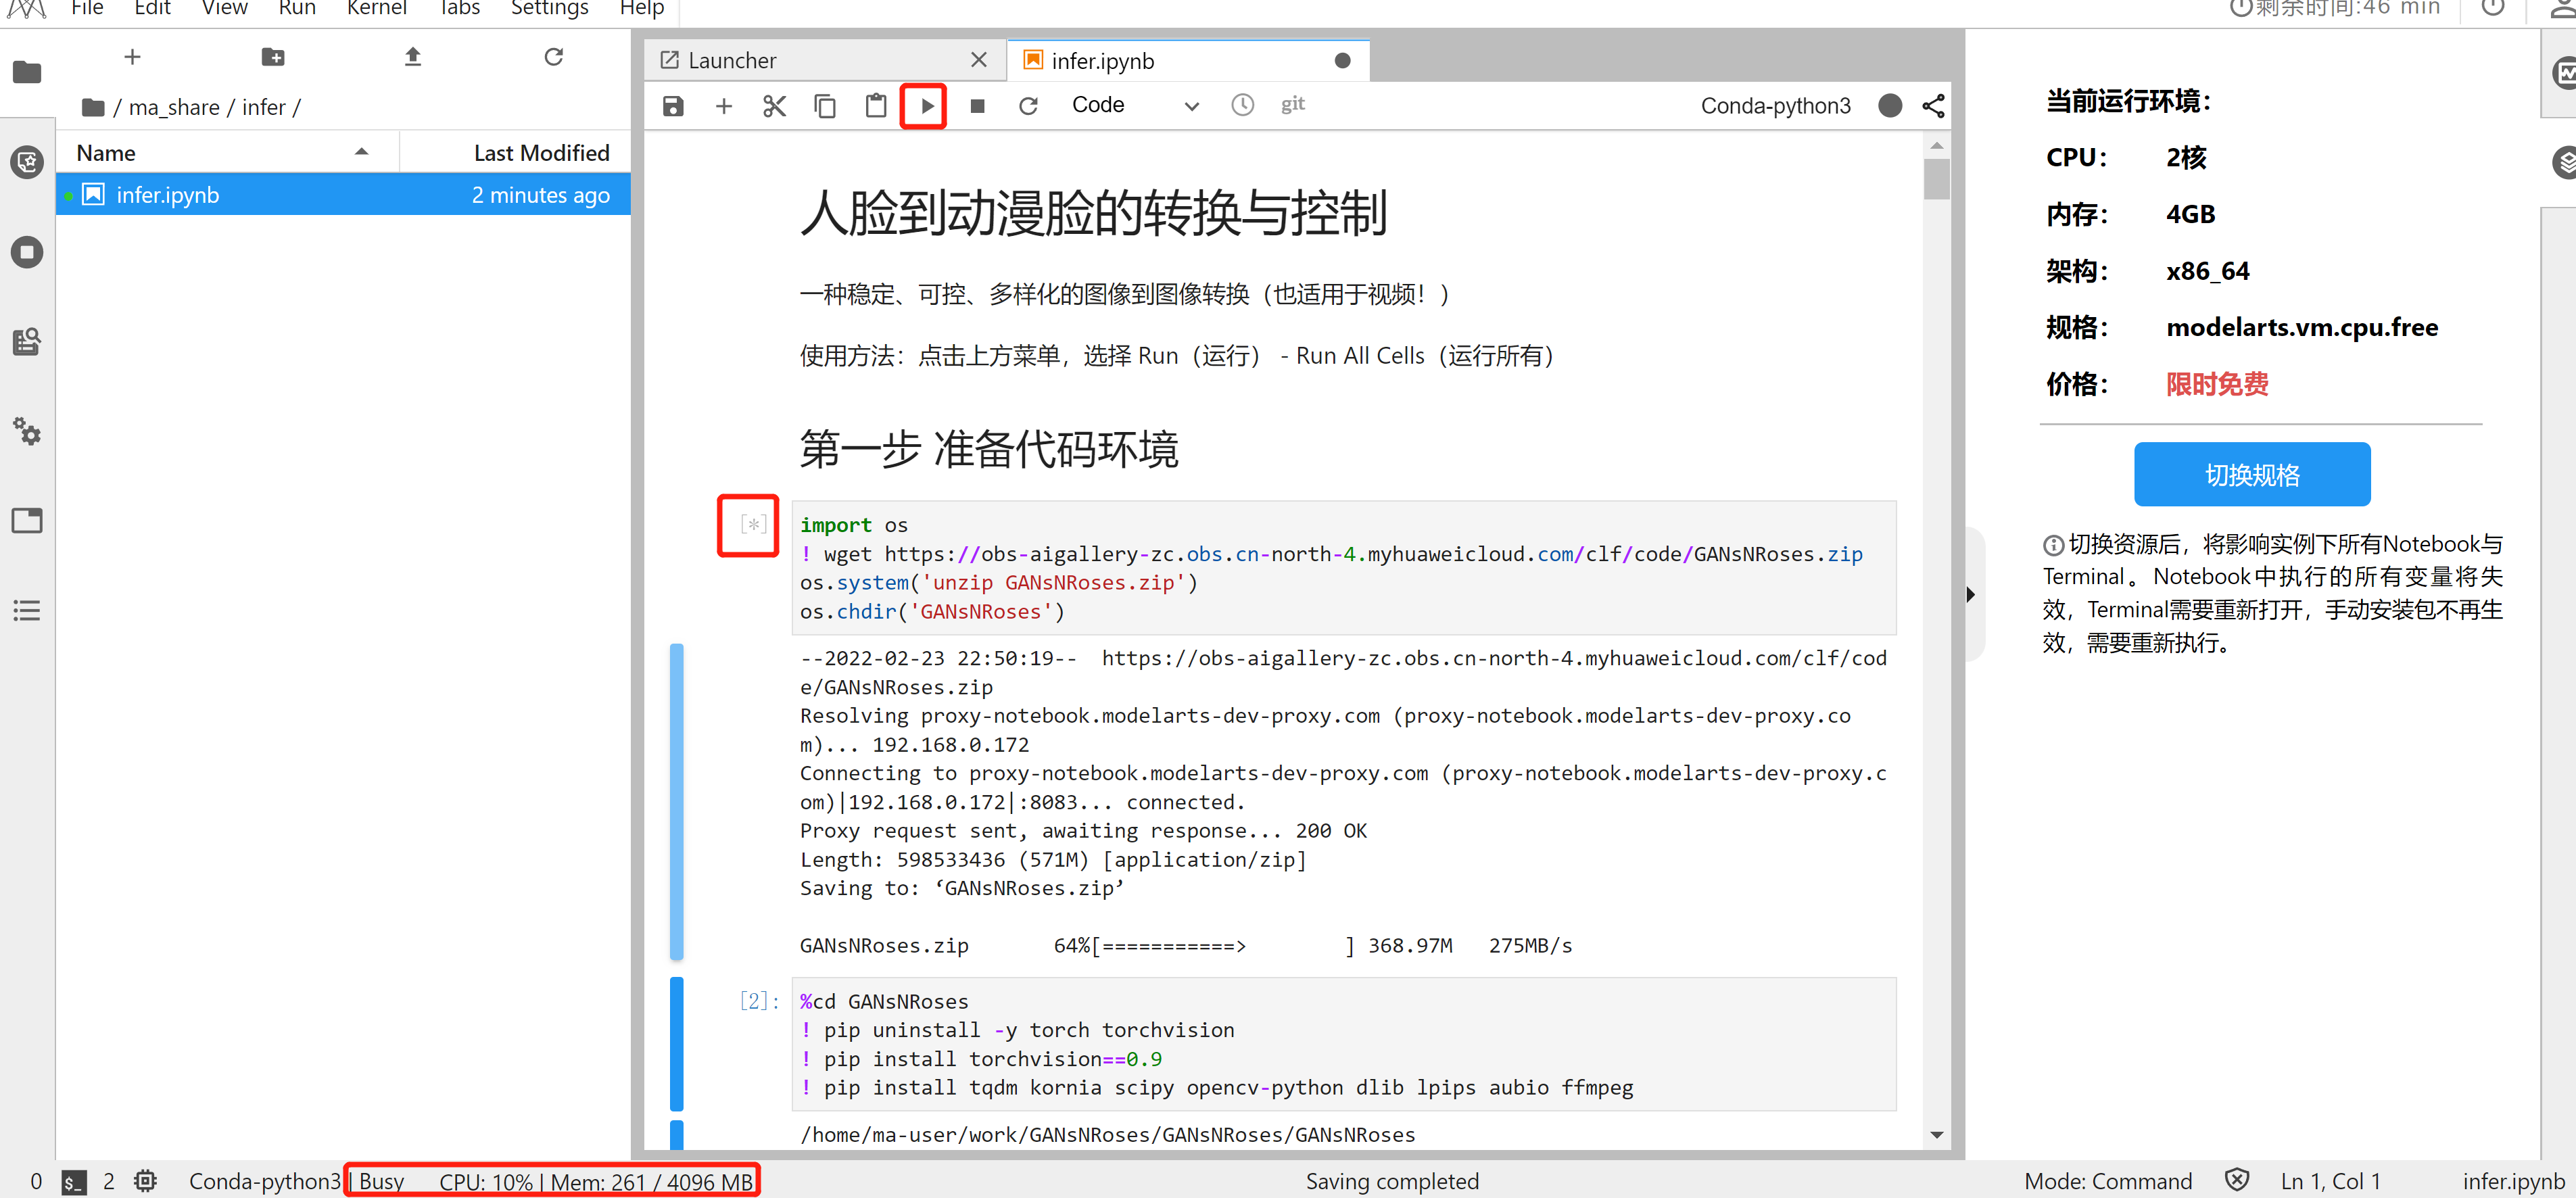The width and height of the screenshot is (2576, 1198).
Task: Open the Kernel menu
Action: click(x=376, y=9)
